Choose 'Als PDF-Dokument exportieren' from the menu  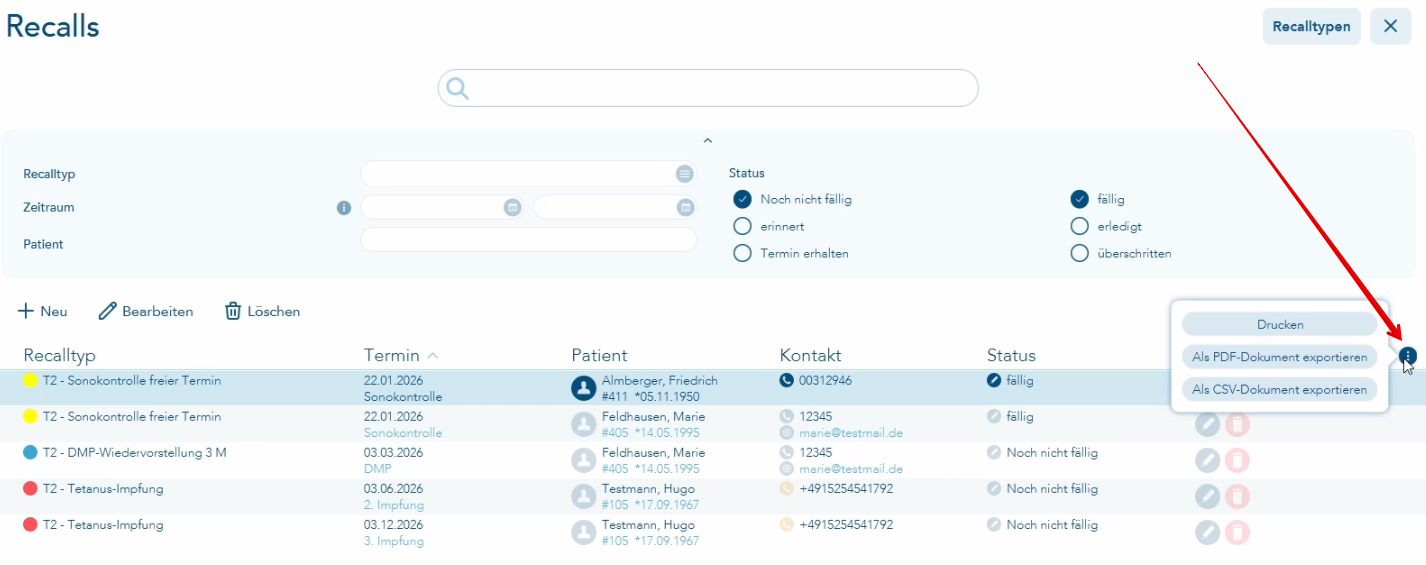click(1279, 357)
